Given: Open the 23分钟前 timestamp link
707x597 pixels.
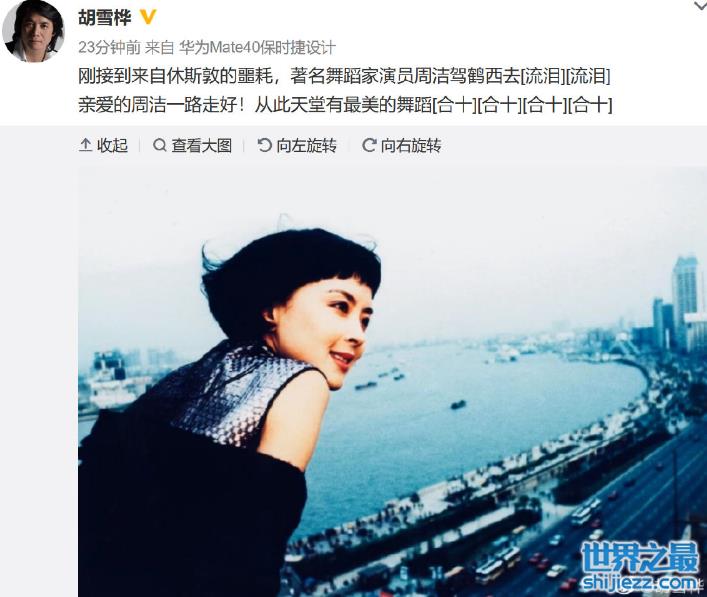Looking at the screenshot, I should tap(109, 47).
